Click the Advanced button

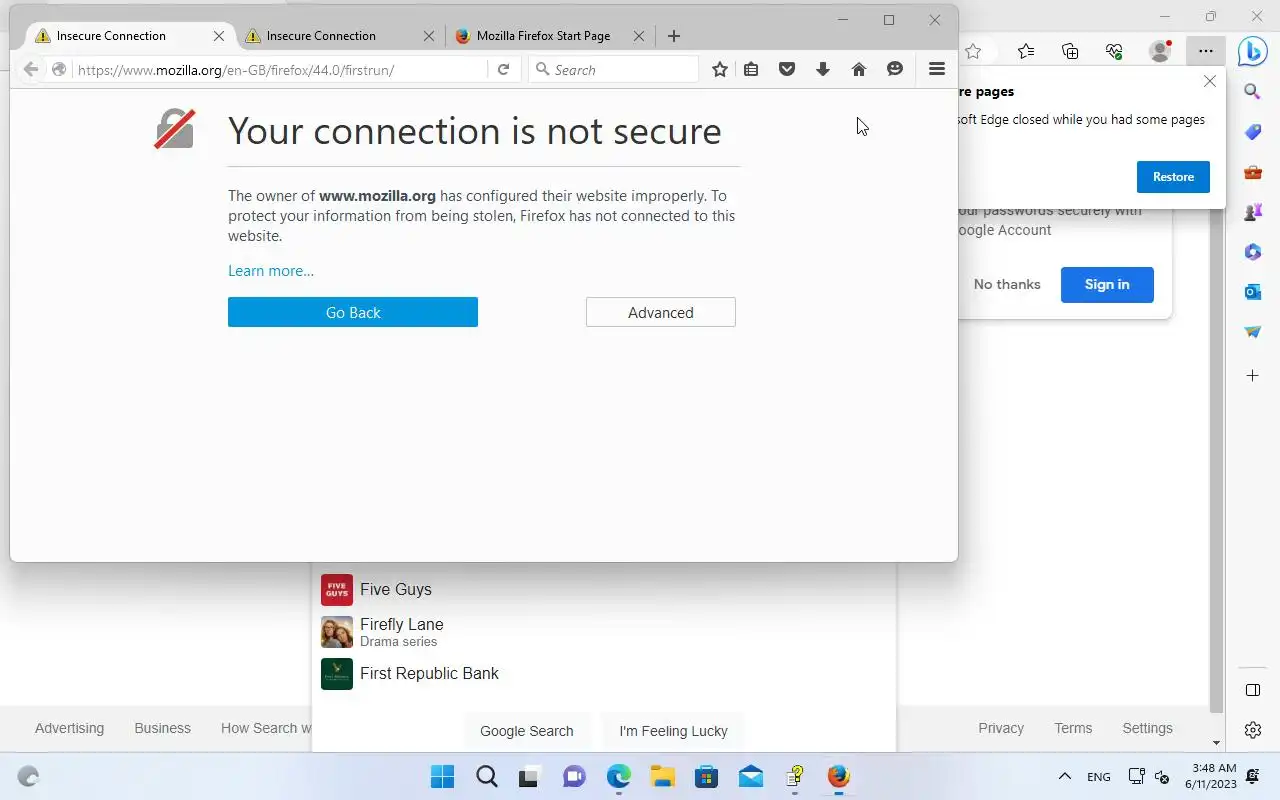coord(661,312)
